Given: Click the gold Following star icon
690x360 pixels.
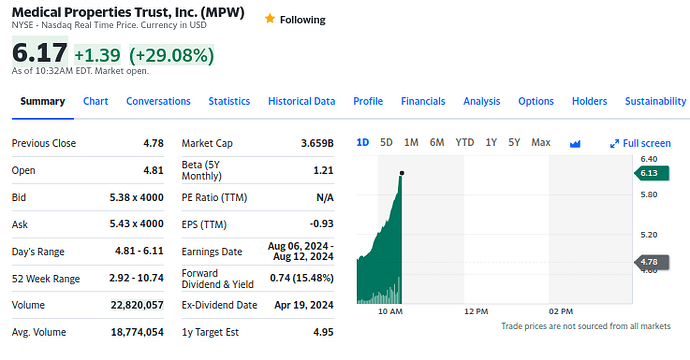Looking at the screenshot, I should [270, 19].
